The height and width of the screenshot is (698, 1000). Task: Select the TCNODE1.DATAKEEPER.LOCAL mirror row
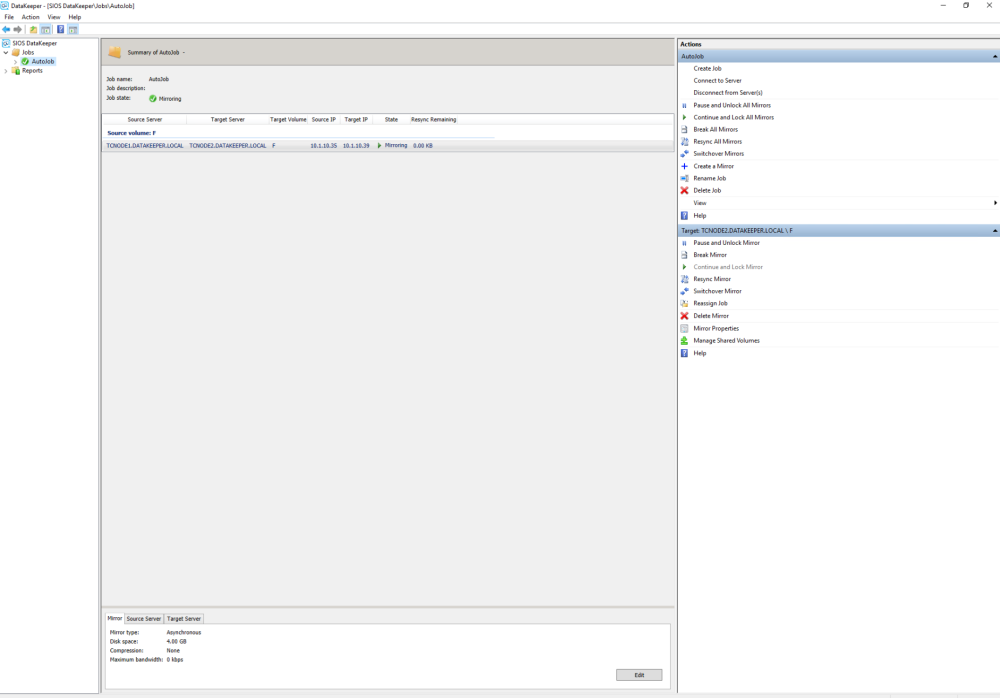(x=388, y=145)
